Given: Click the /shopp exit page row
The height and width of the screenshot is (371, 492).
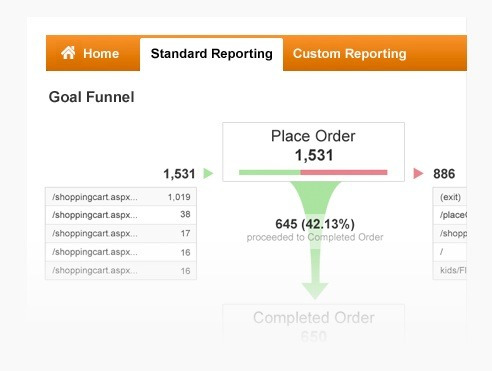Looking at the screenshot, I should [x=449, y=233].
